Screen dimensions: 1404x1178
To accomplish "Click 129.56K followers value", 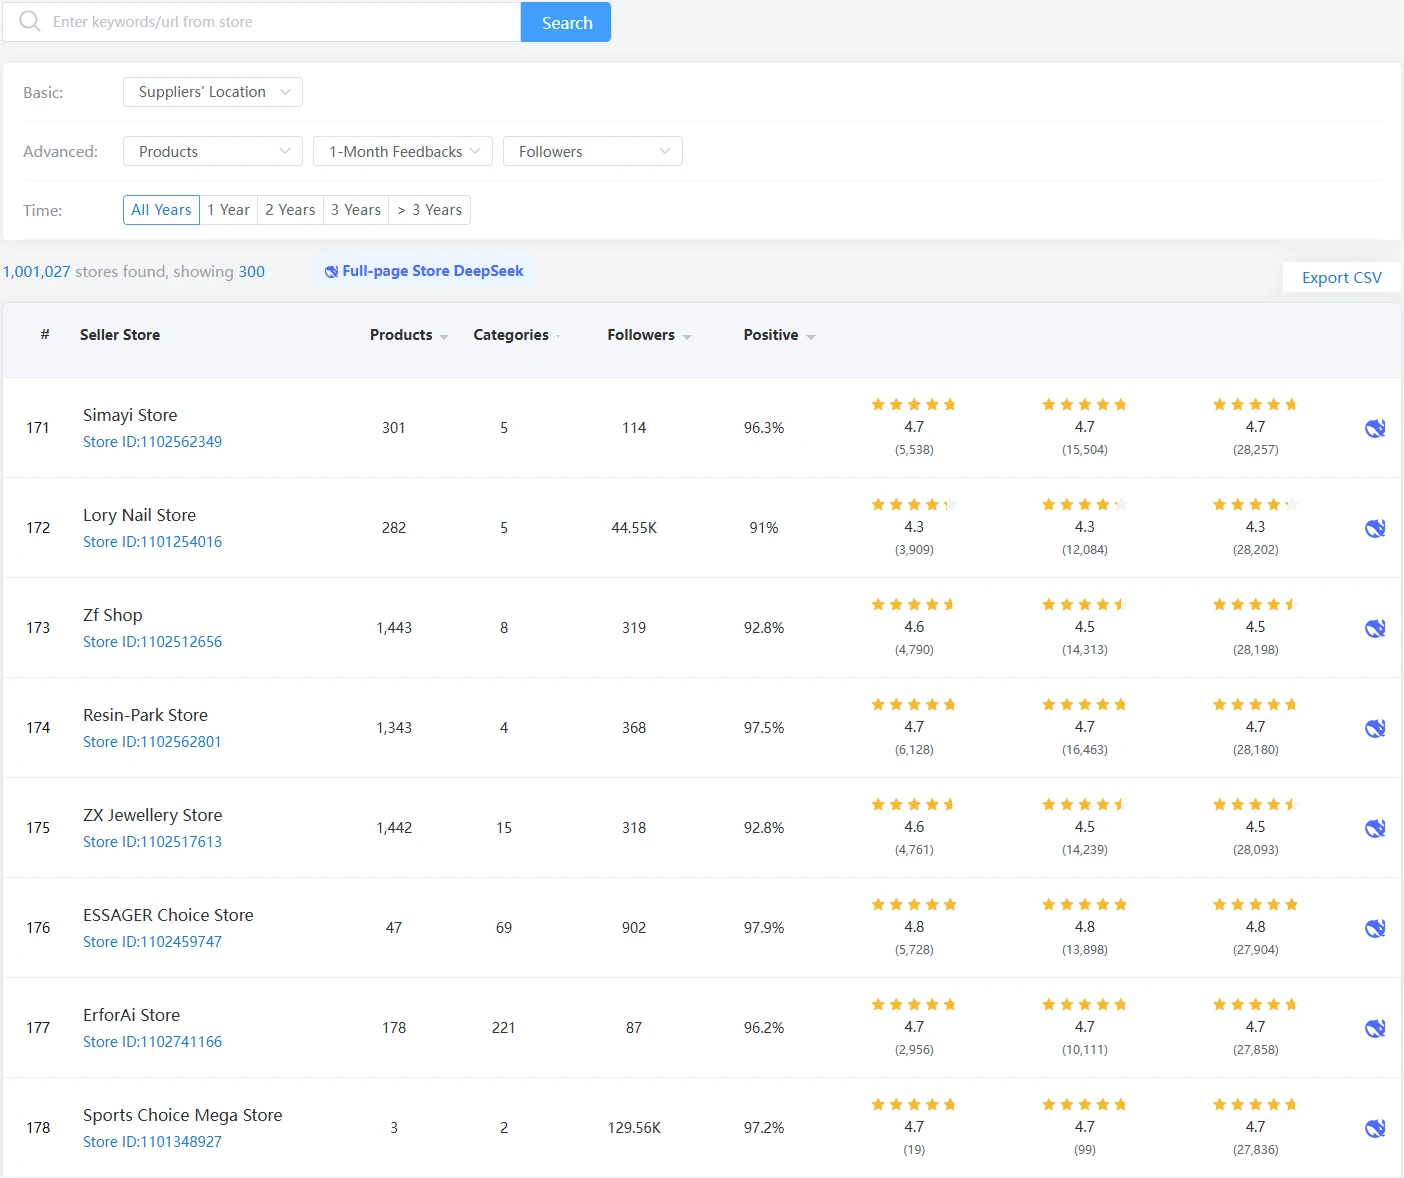I will point(634,1128).
